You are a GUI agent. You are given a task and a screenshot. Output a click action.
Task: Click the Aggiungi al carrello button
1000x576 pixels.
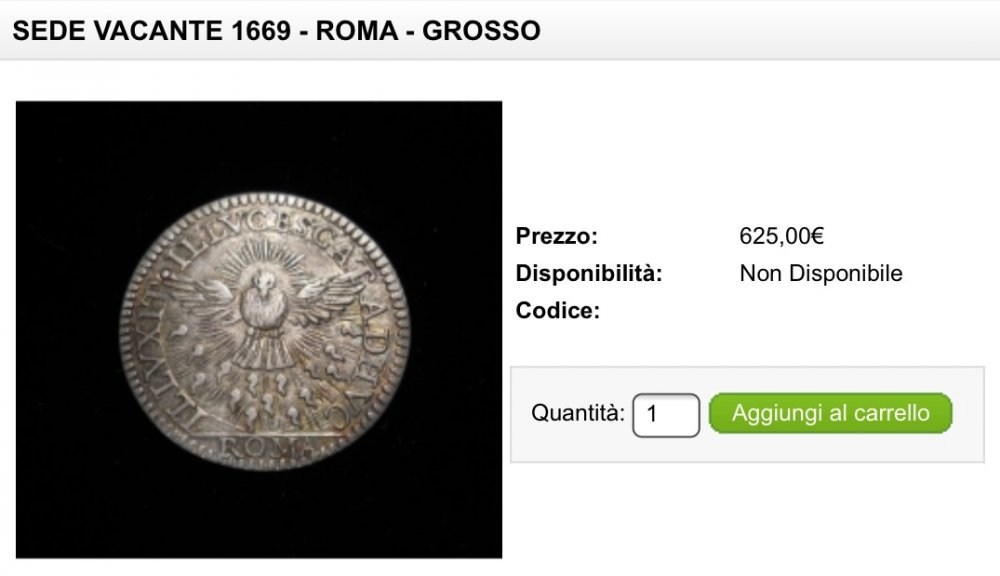click(830, 413)
